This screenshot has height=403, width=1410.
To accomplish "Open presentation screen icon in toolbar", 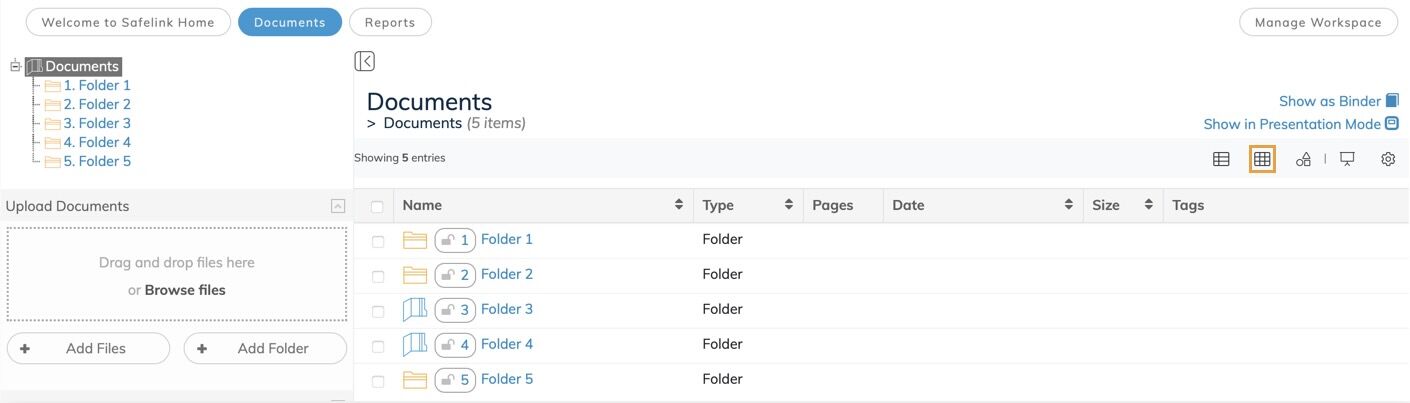I will pyautogui.click(x=1347, y=159).
